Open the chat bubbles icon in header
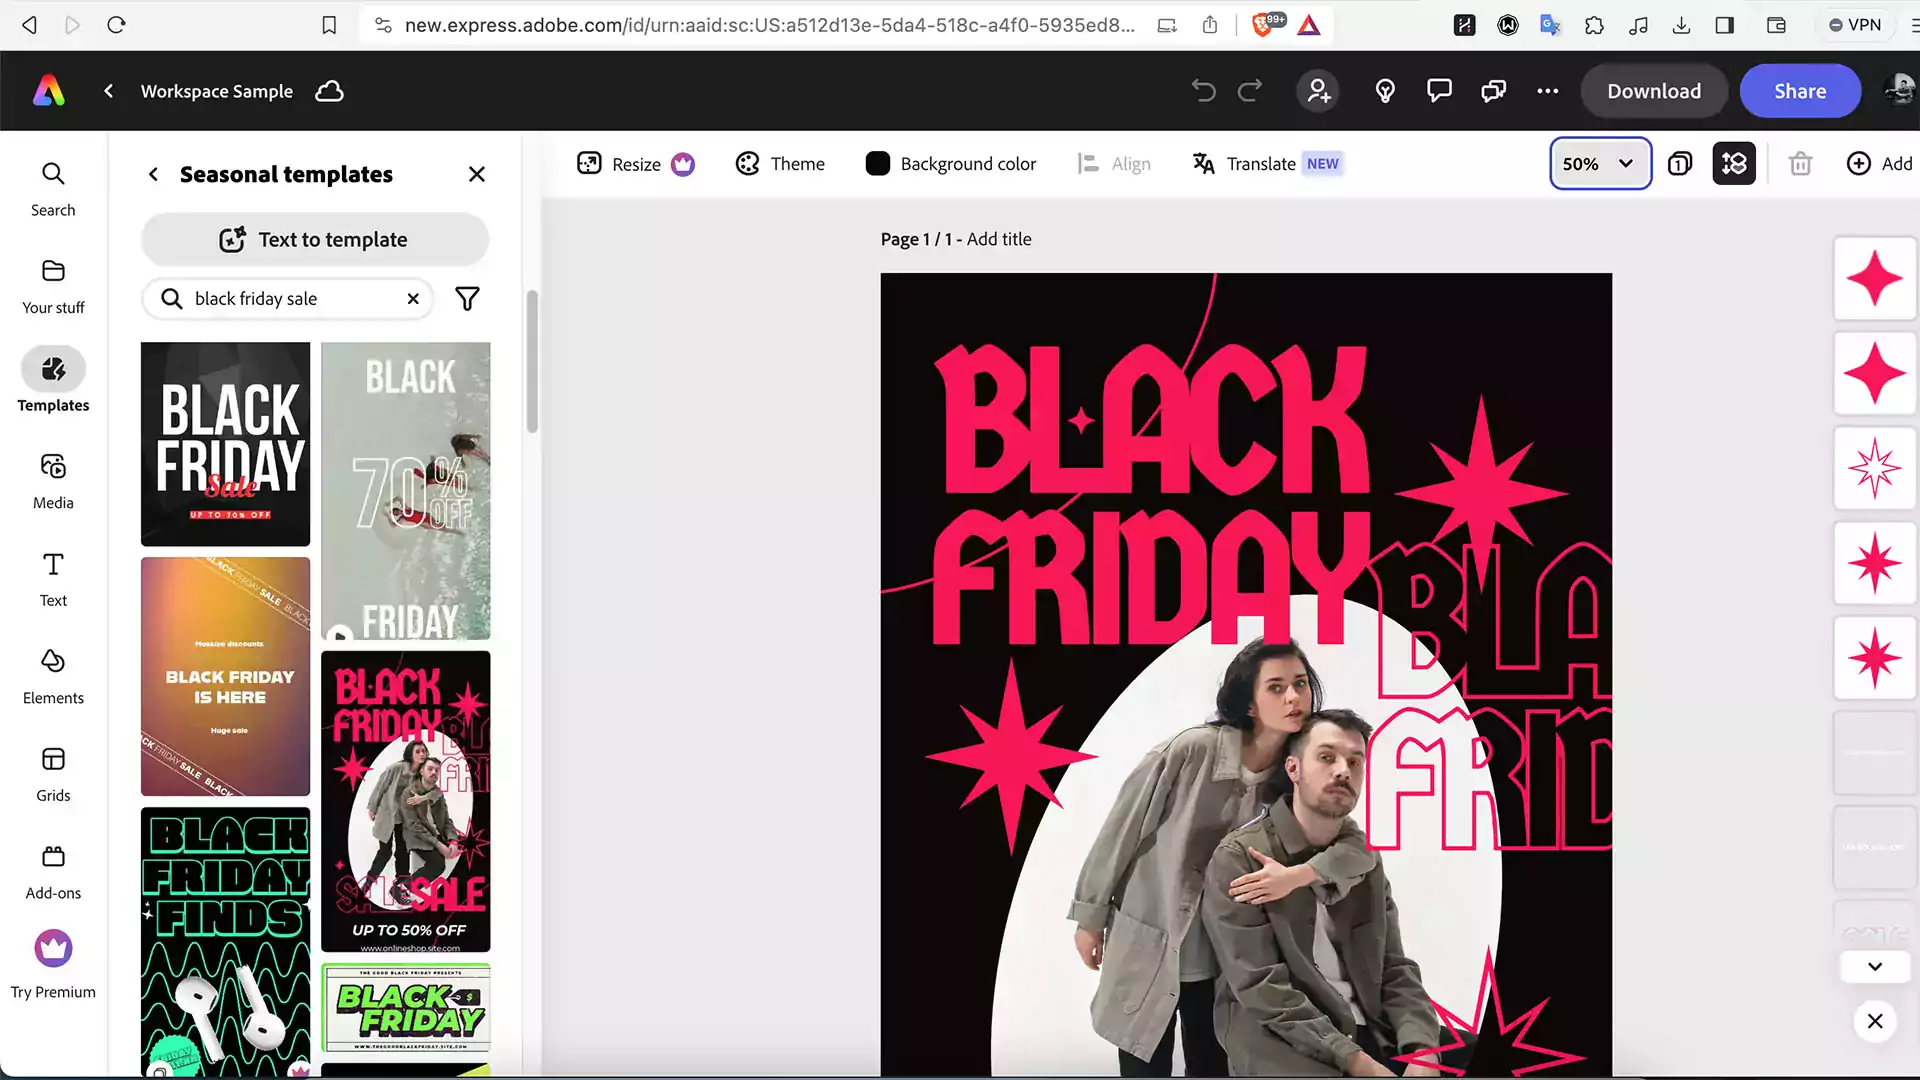 [x=1493, y=91]
